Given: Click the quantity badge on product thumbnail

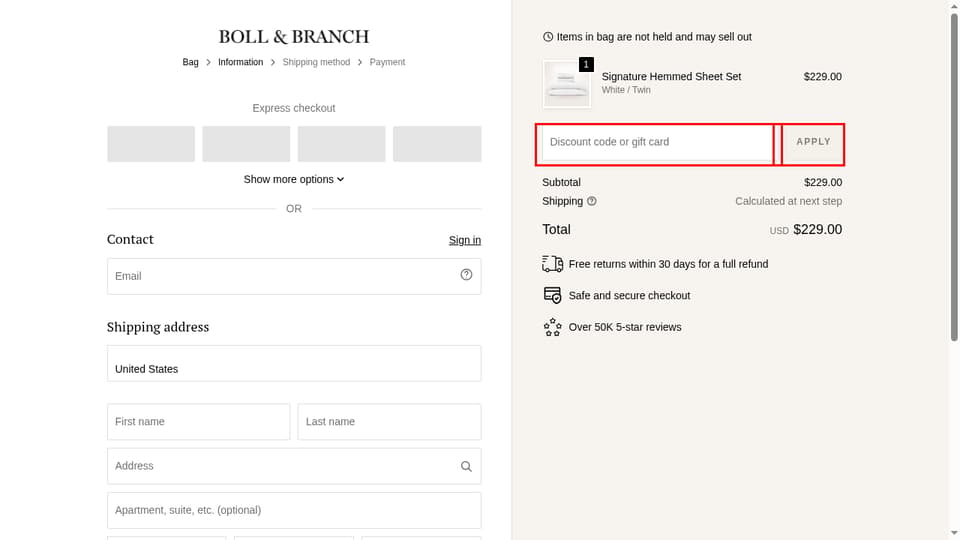Looking at the screenshot, I should 586,64.
